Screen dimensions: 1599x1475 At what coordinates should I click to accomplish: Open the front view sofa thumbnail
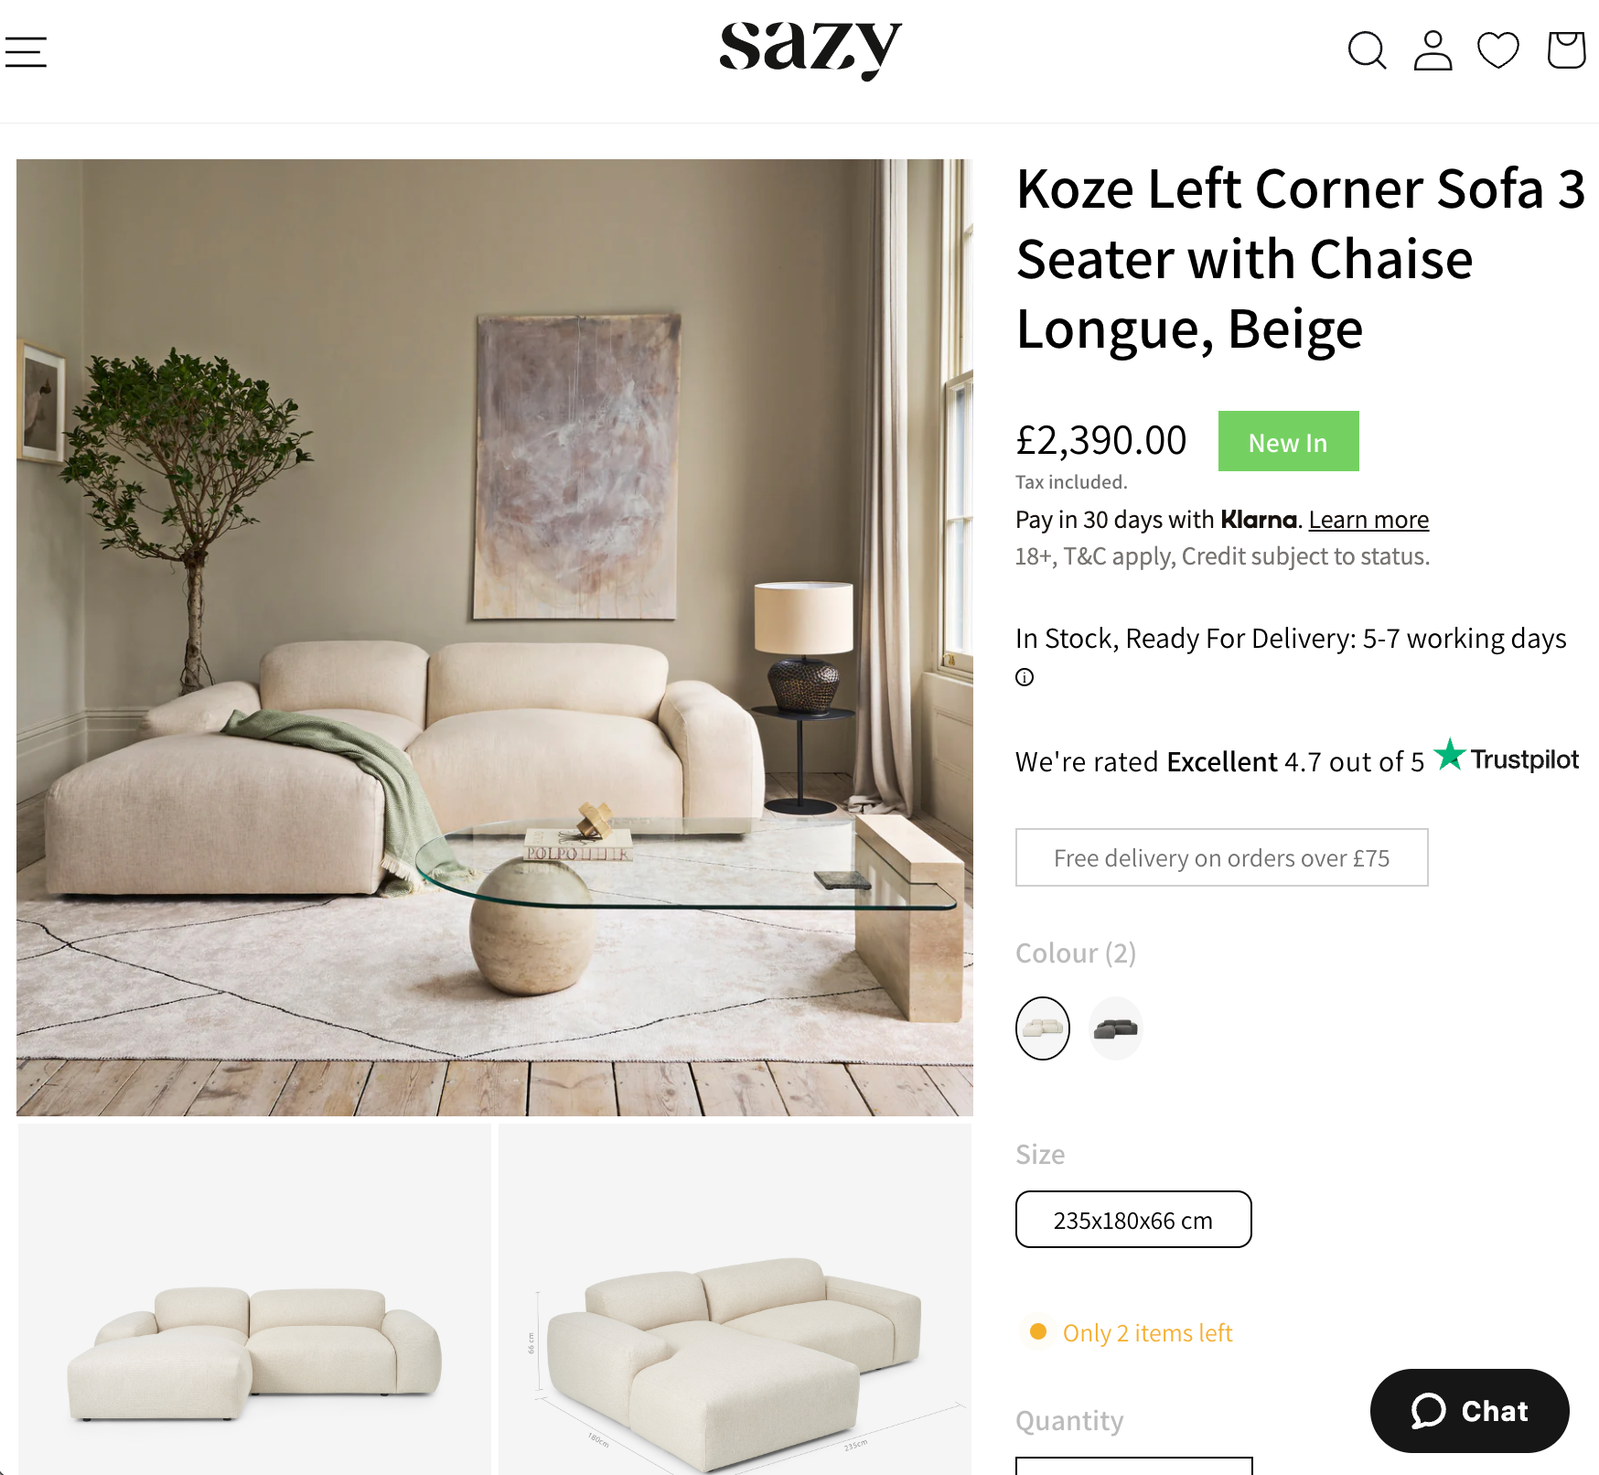click(254, 1298)
